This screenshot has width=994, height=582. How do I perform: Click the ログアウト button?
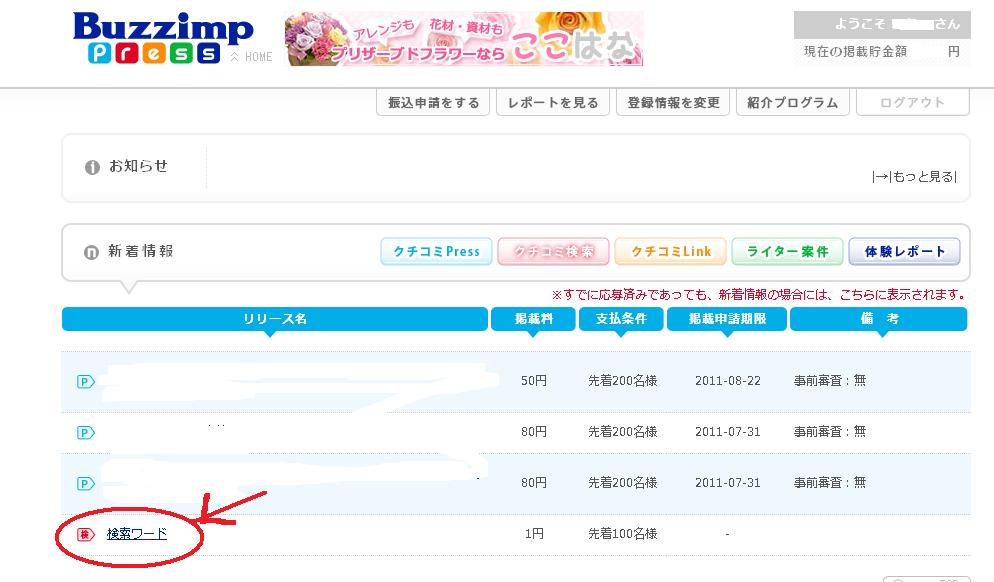pos(912,103)
